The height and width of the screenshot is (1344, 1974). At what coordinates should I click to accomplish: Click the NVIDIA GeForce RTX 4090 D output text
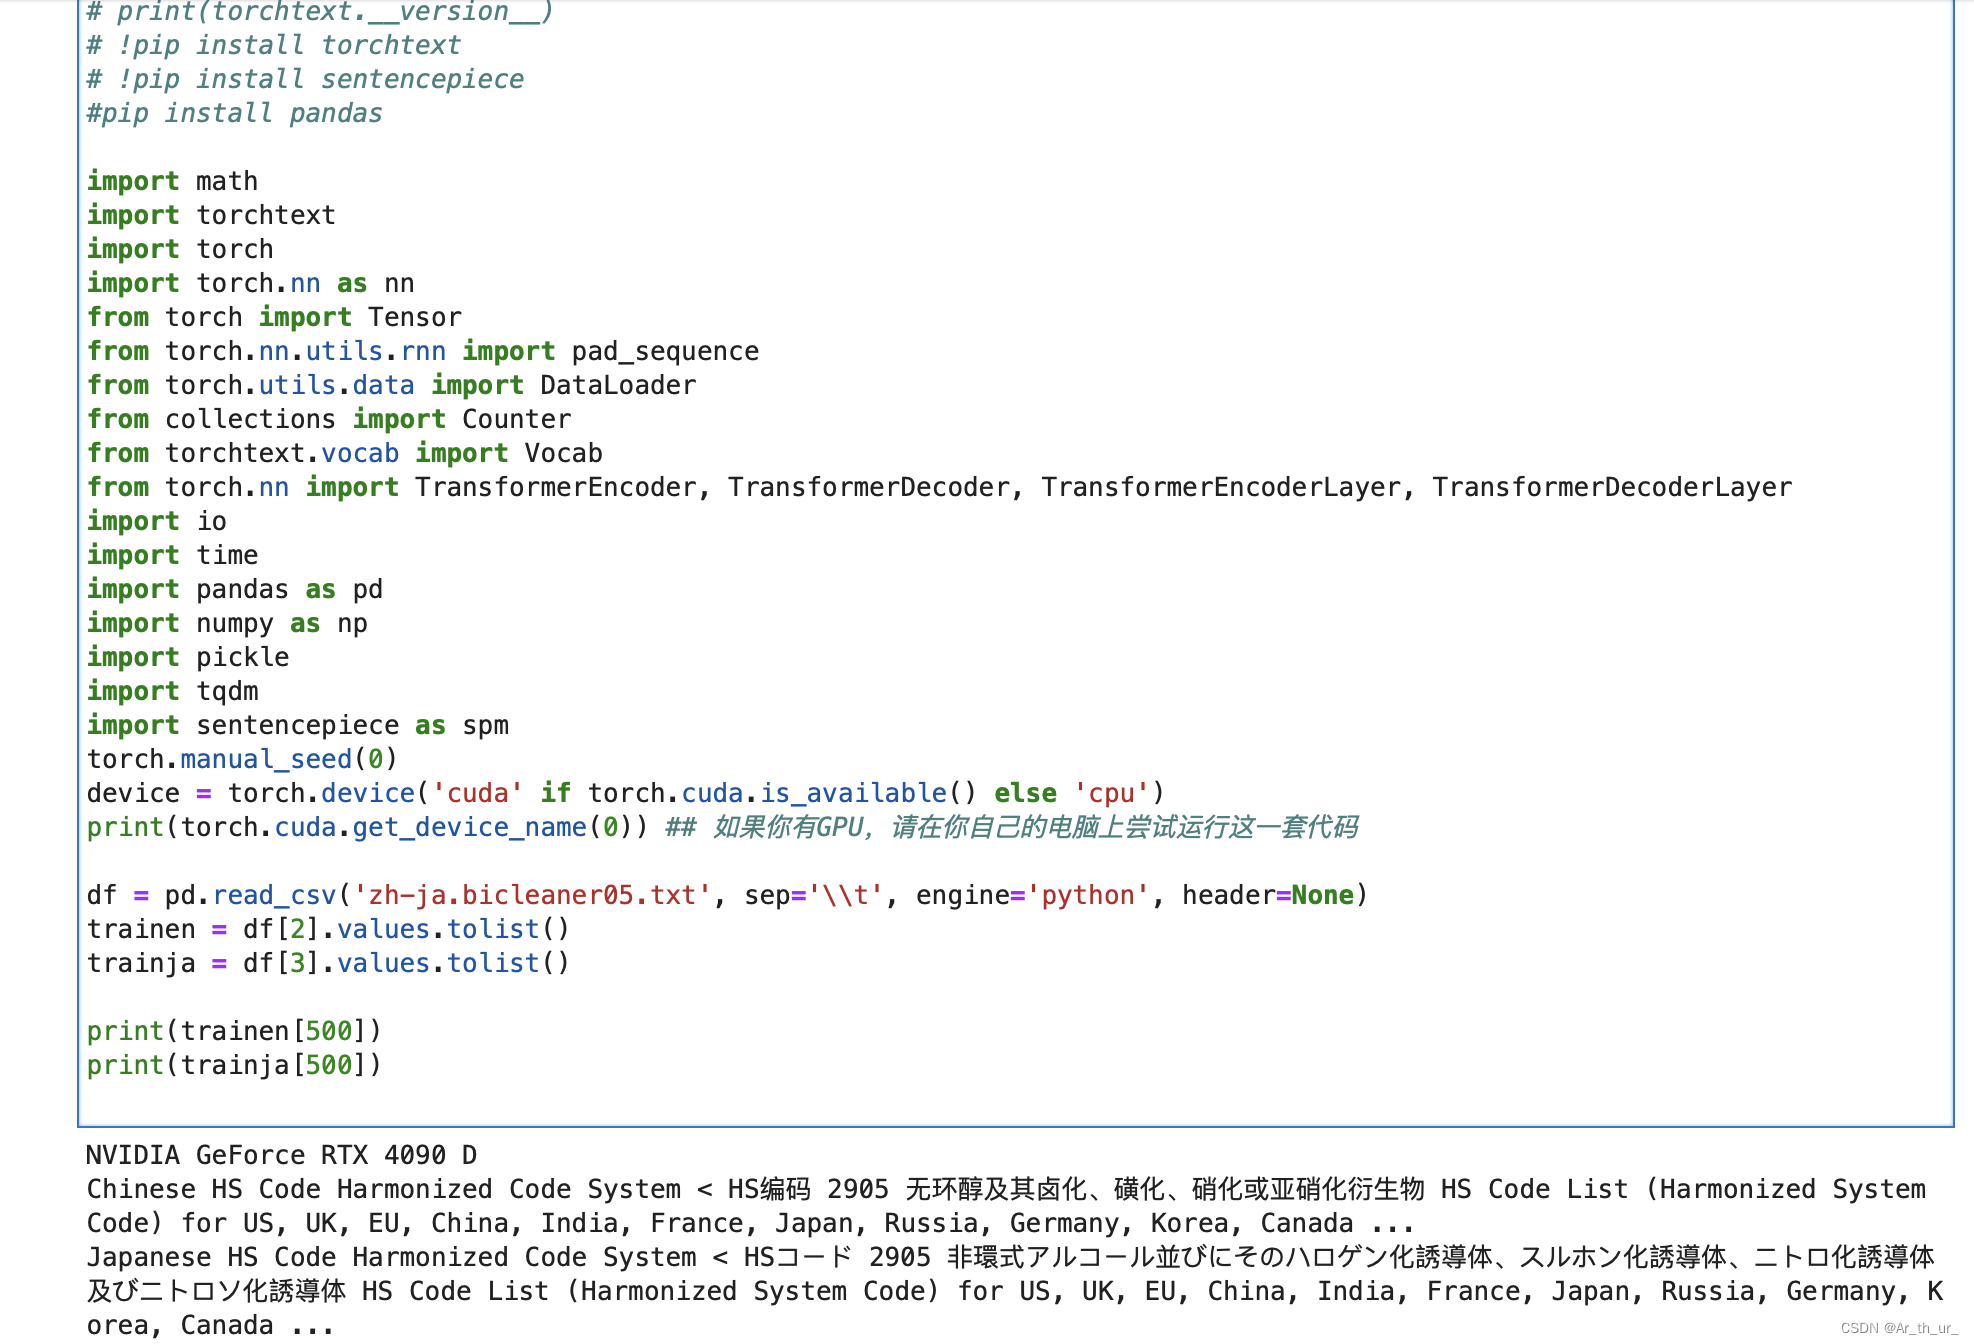click(280, 1154)
